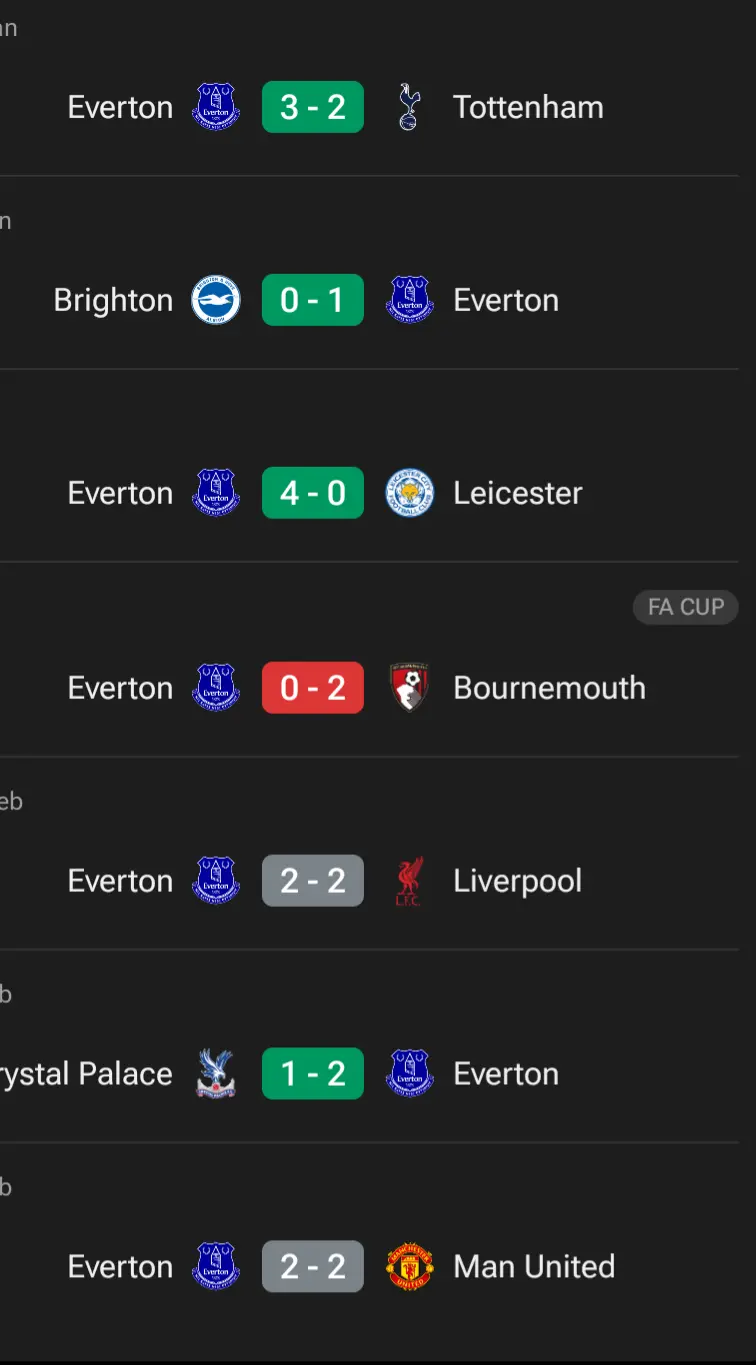Viewport: 756px width, 1365px height.
Task: Tap the Tottenham club crest
Action: click(409, 107)
